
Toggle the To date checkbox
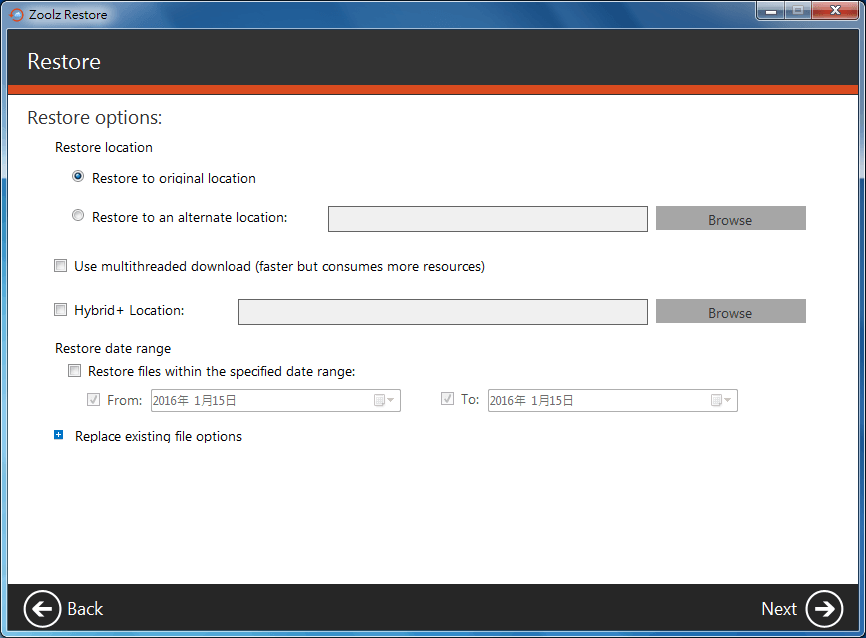click(x=447, y=399)
